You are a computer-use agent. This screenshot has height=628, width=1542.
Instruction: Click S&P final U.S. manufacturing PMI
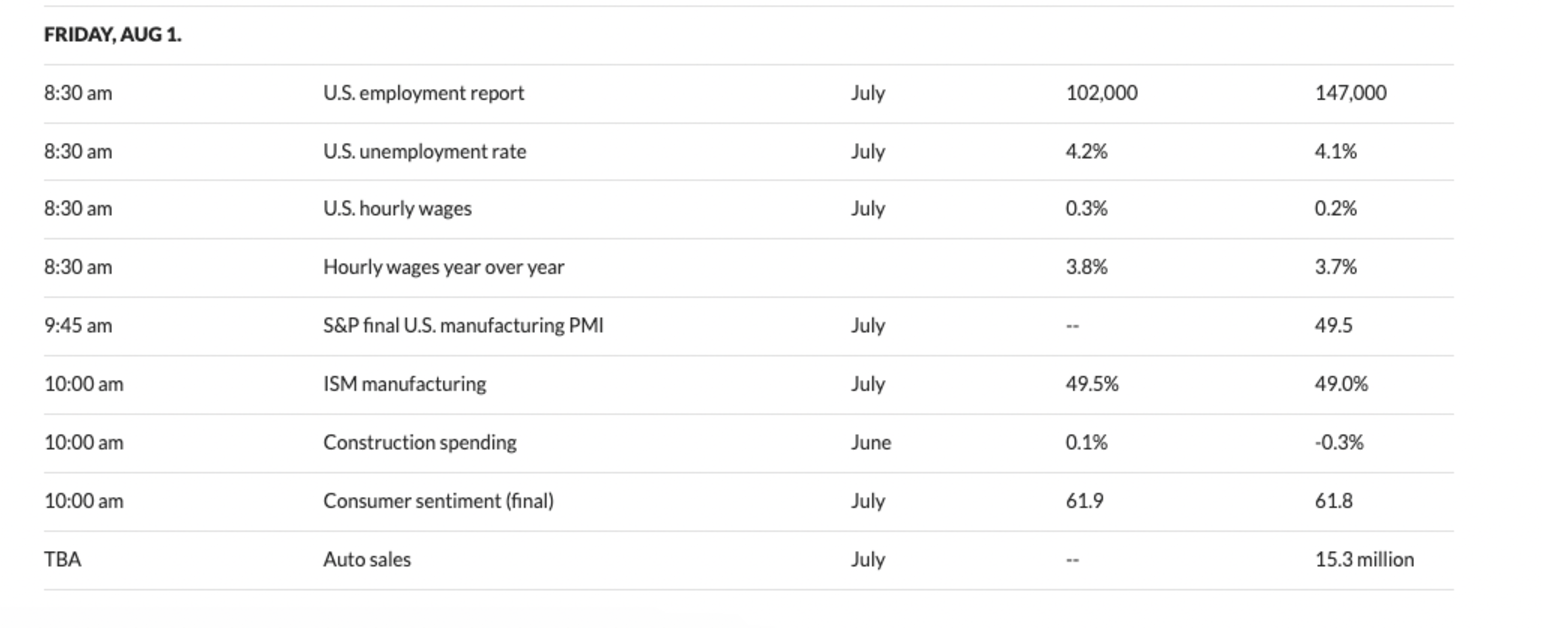463,326
